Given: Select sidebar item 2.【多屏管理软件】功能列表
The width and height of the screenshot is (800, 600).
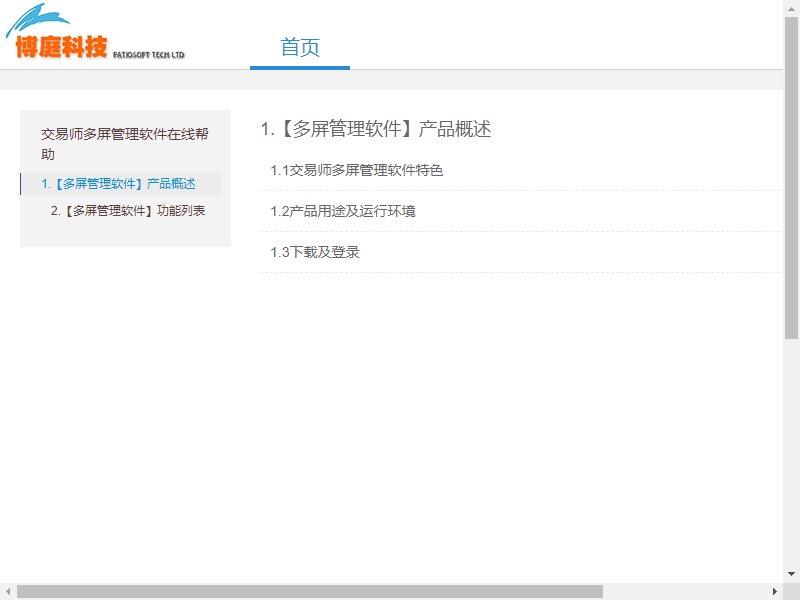Looking at the screenshot, I should click(128, 211).
